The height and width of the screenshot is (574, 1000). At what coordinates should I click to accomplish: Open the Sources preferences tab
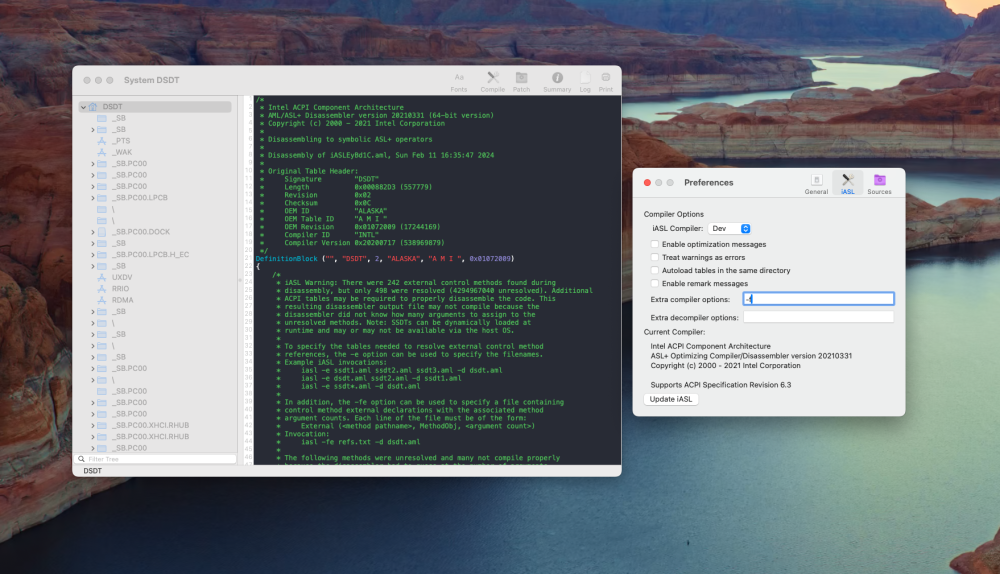pos(879,183)
